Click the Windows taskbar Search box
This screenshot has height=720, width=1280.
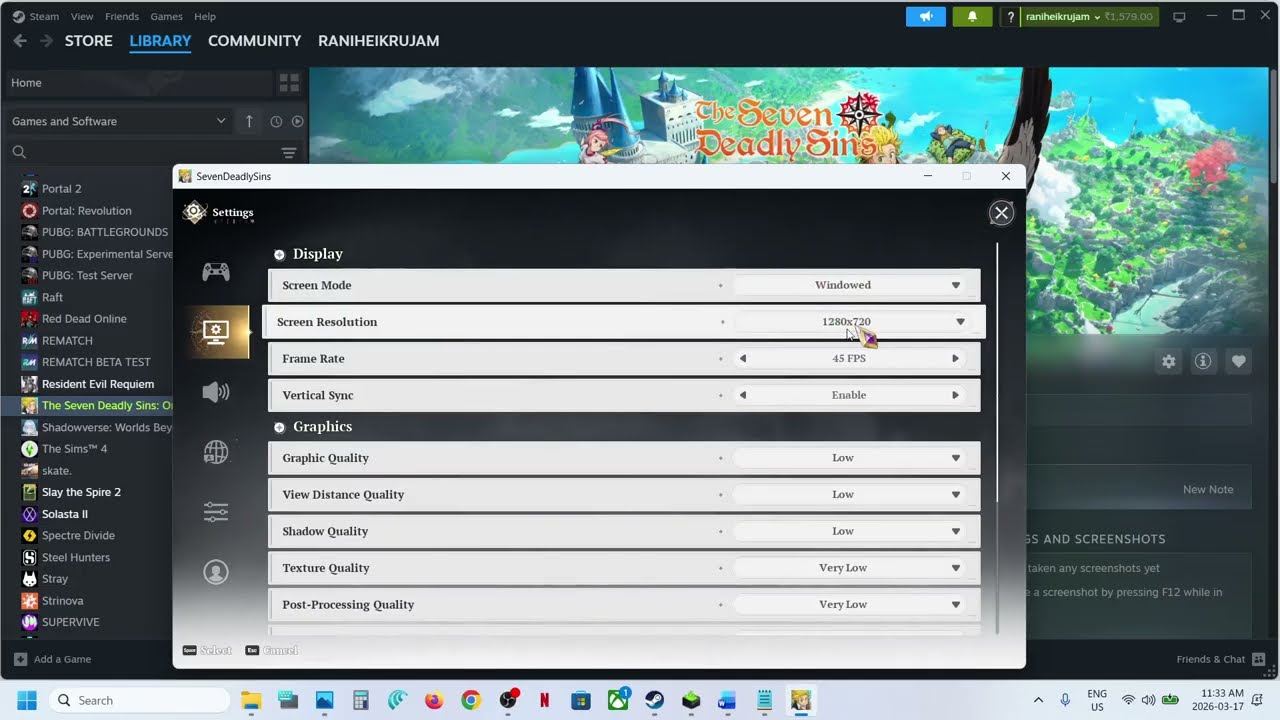click(x=137, y=700)
